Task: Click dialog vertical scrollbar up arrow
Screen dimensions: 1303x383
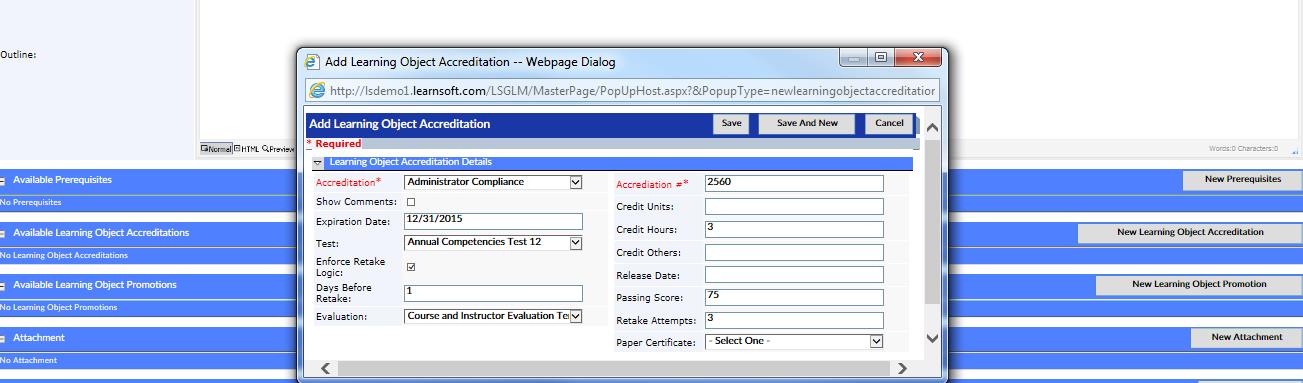Action: tap(933, 127)
